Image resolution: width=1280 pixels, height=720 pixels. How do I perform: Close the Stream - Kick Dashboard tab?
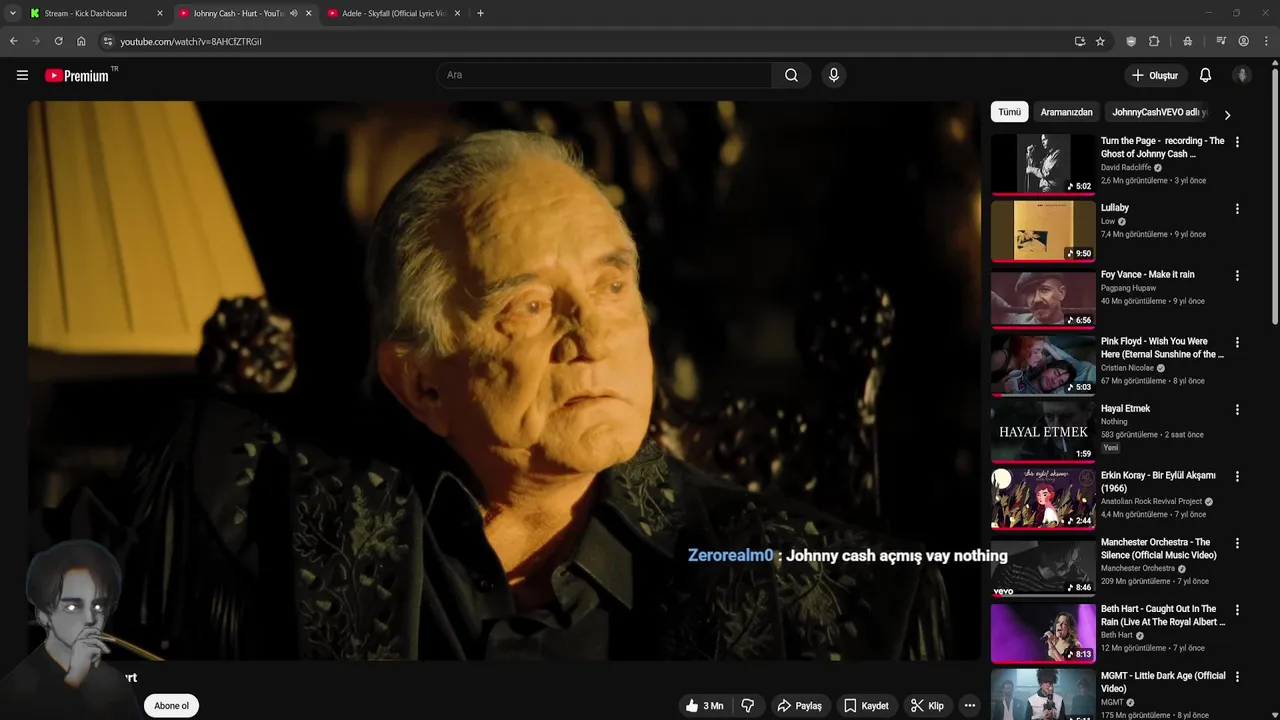click(159, 13)
